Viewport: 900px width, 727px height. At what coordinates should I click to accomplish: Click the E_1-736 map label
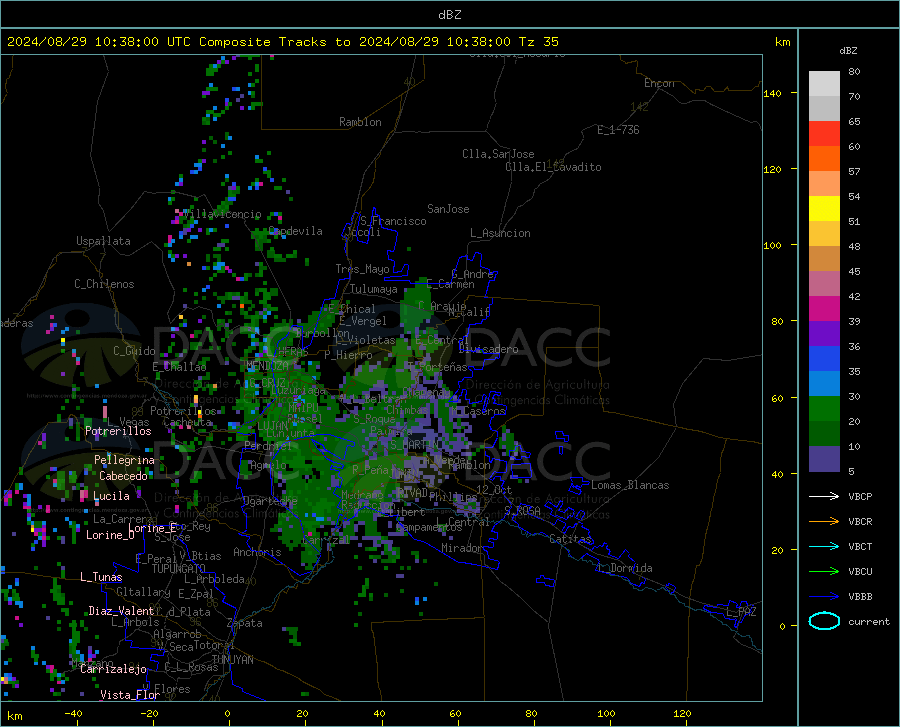pos(618,130)
